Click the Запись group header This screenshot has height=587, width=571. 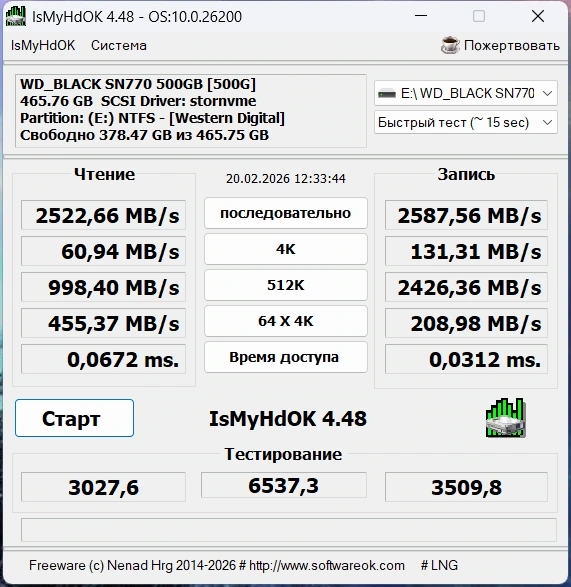(466, 174)
